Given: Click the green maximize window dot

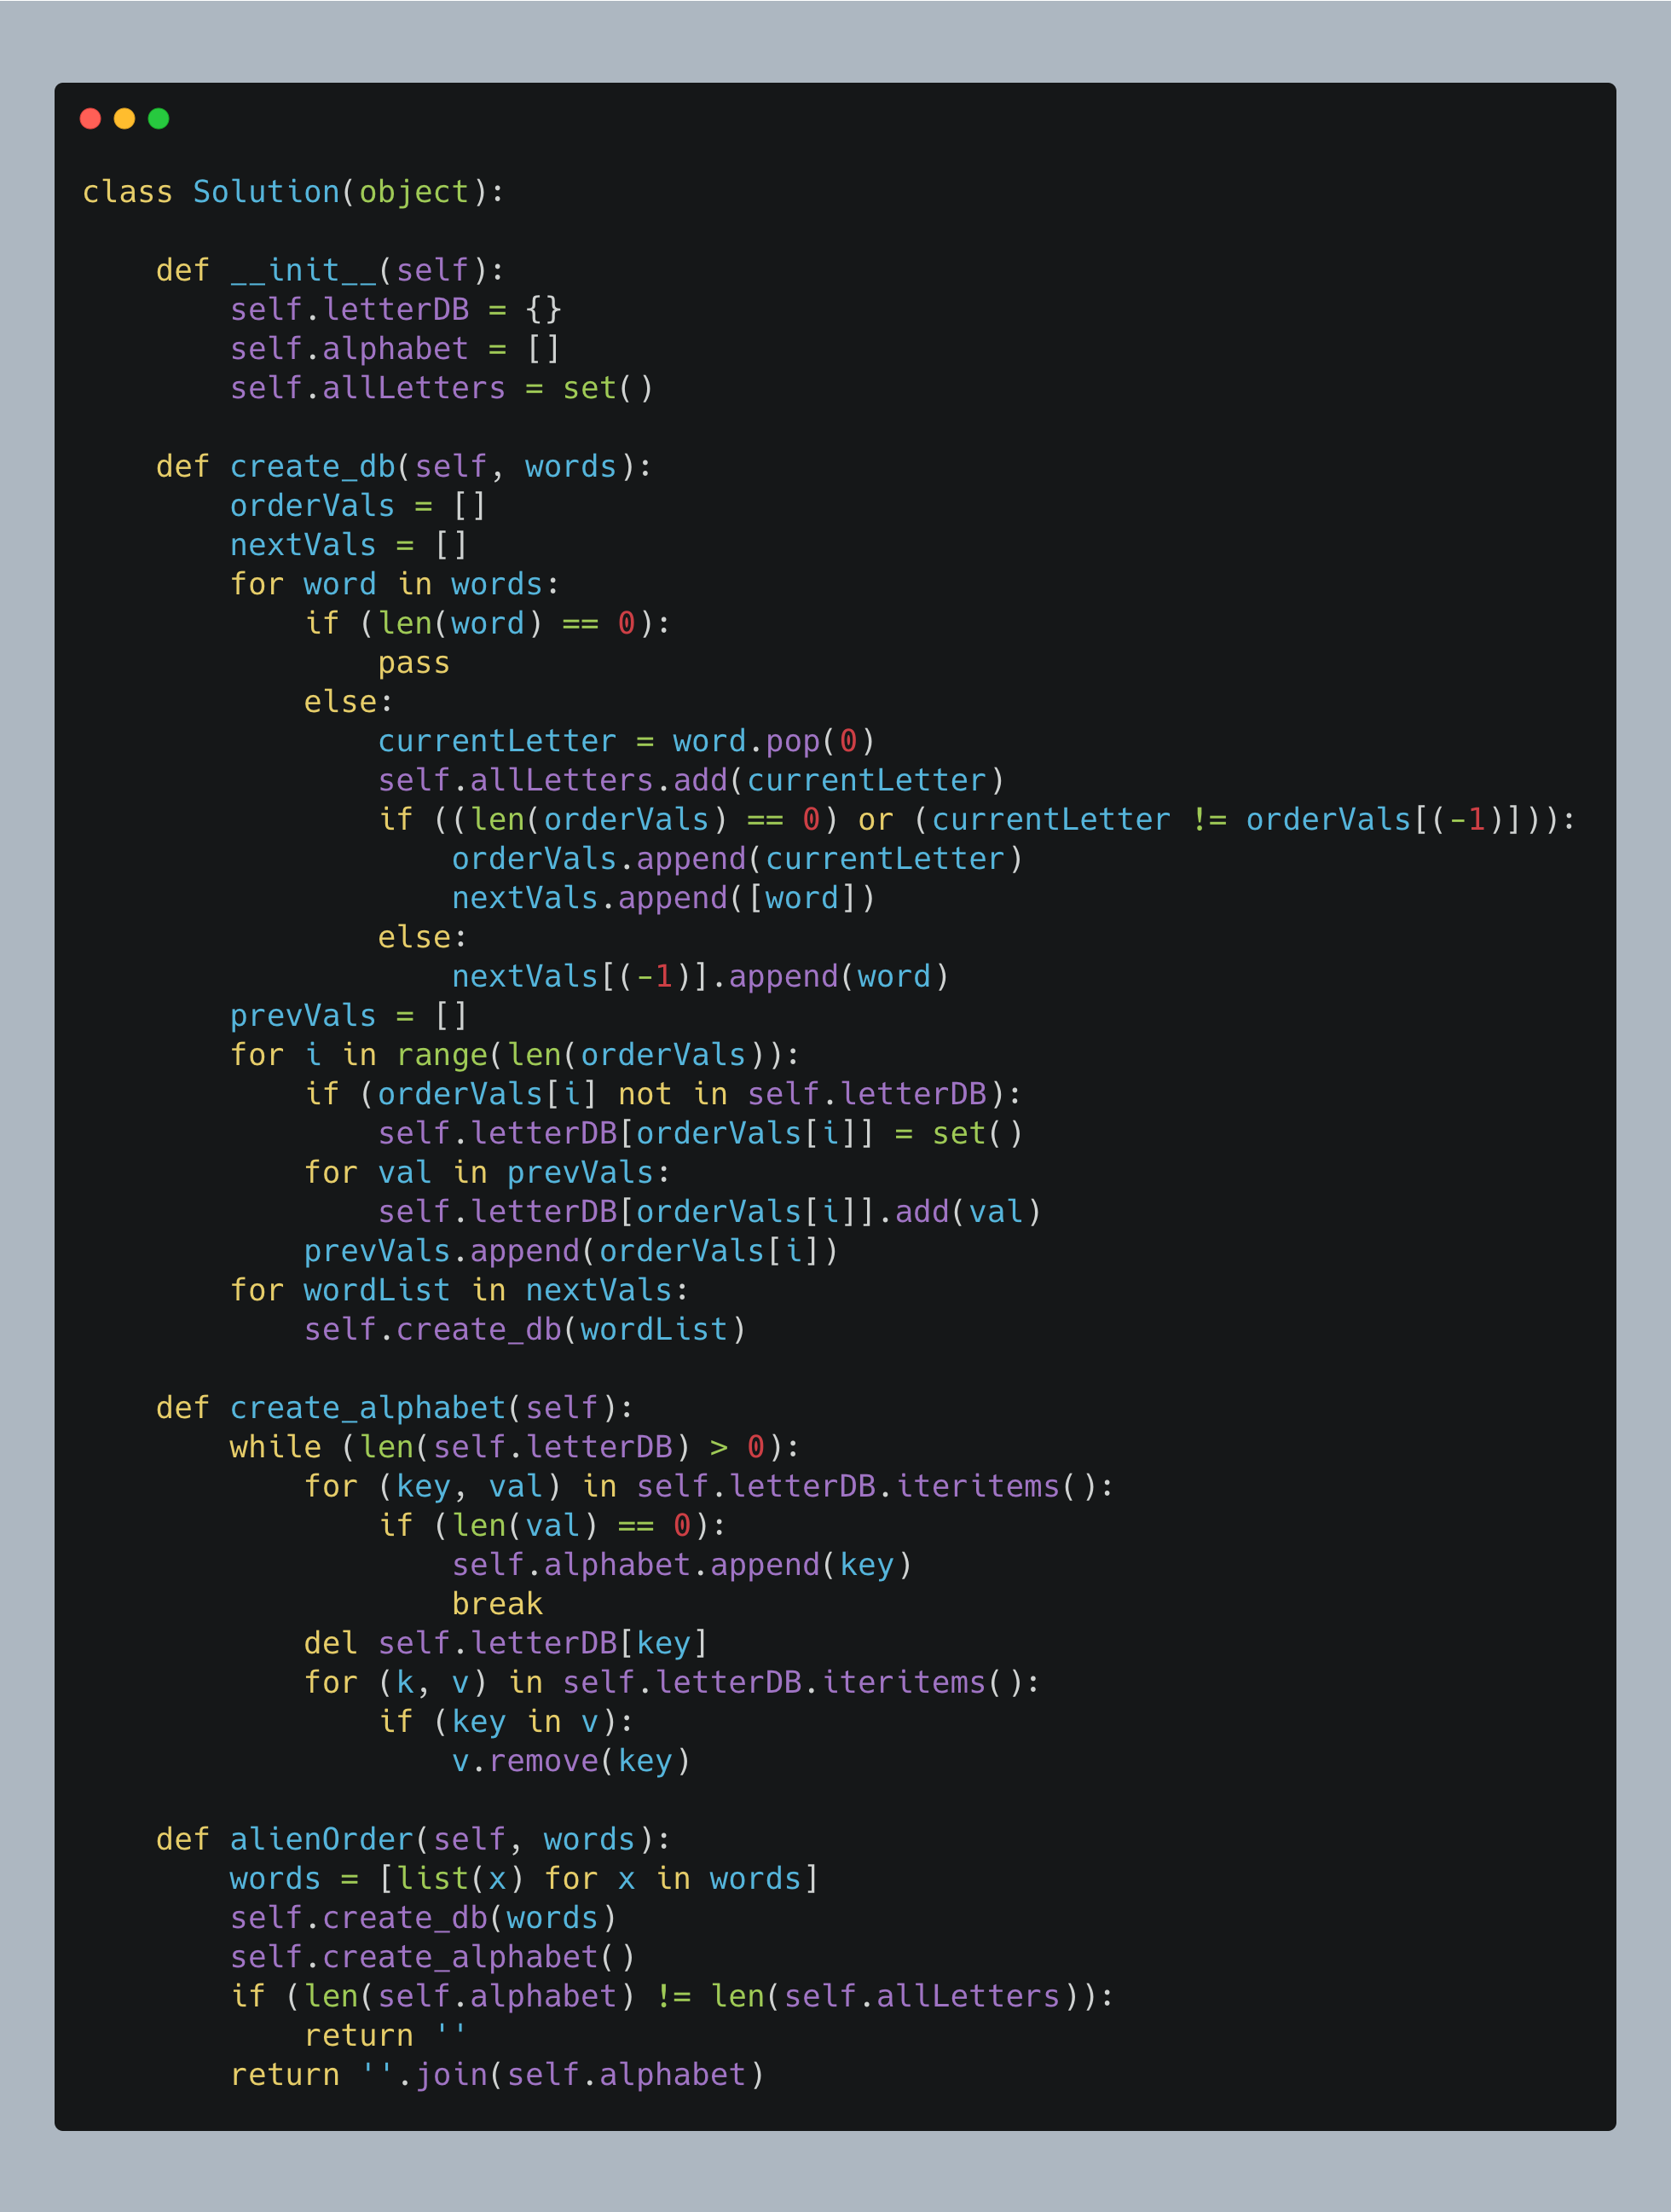Looking at the screenshot, I should [158, 119].
